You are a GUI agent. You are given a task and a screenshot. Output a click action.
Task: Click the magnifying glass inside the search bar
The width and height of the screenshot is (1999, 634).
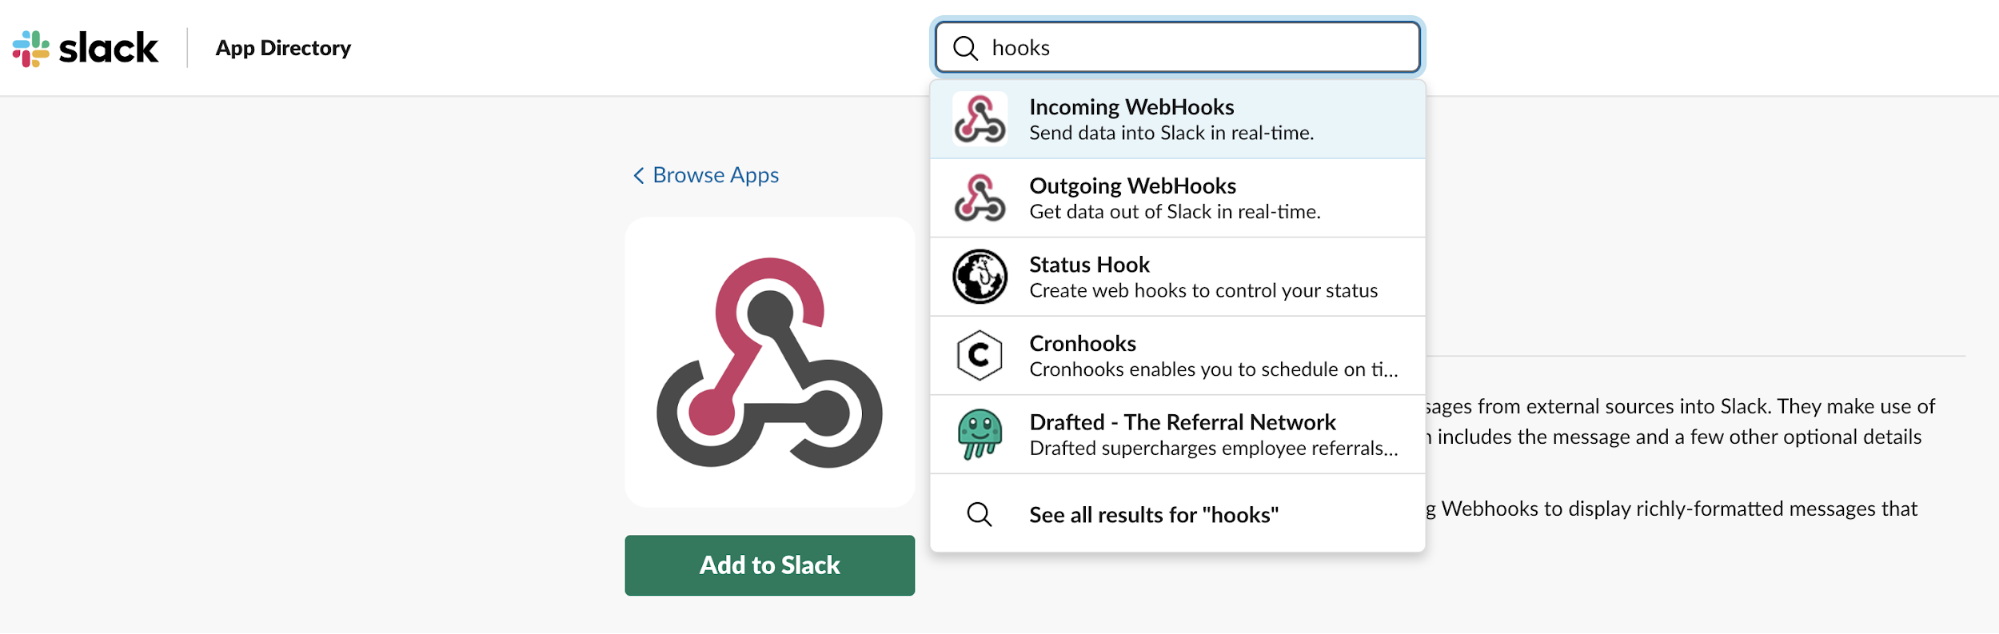click(964, 47)
